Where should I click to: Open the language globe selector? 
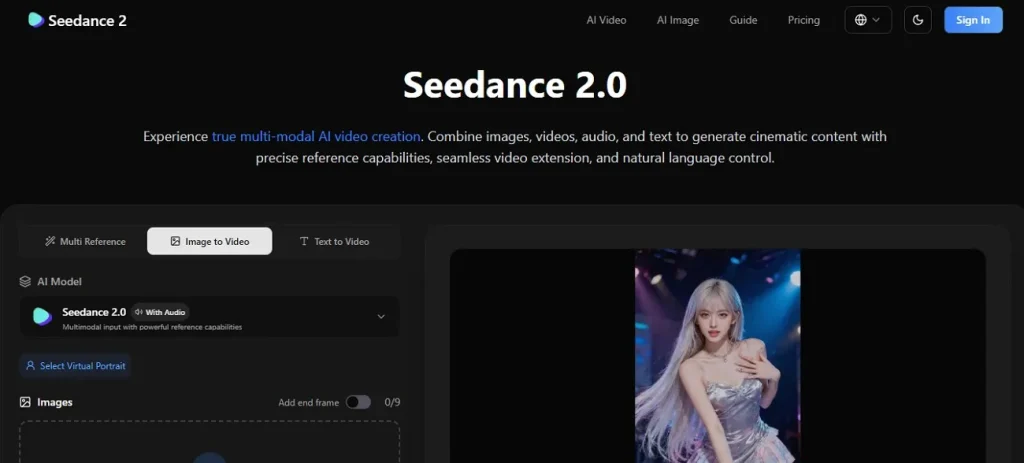tap(868, 20)
